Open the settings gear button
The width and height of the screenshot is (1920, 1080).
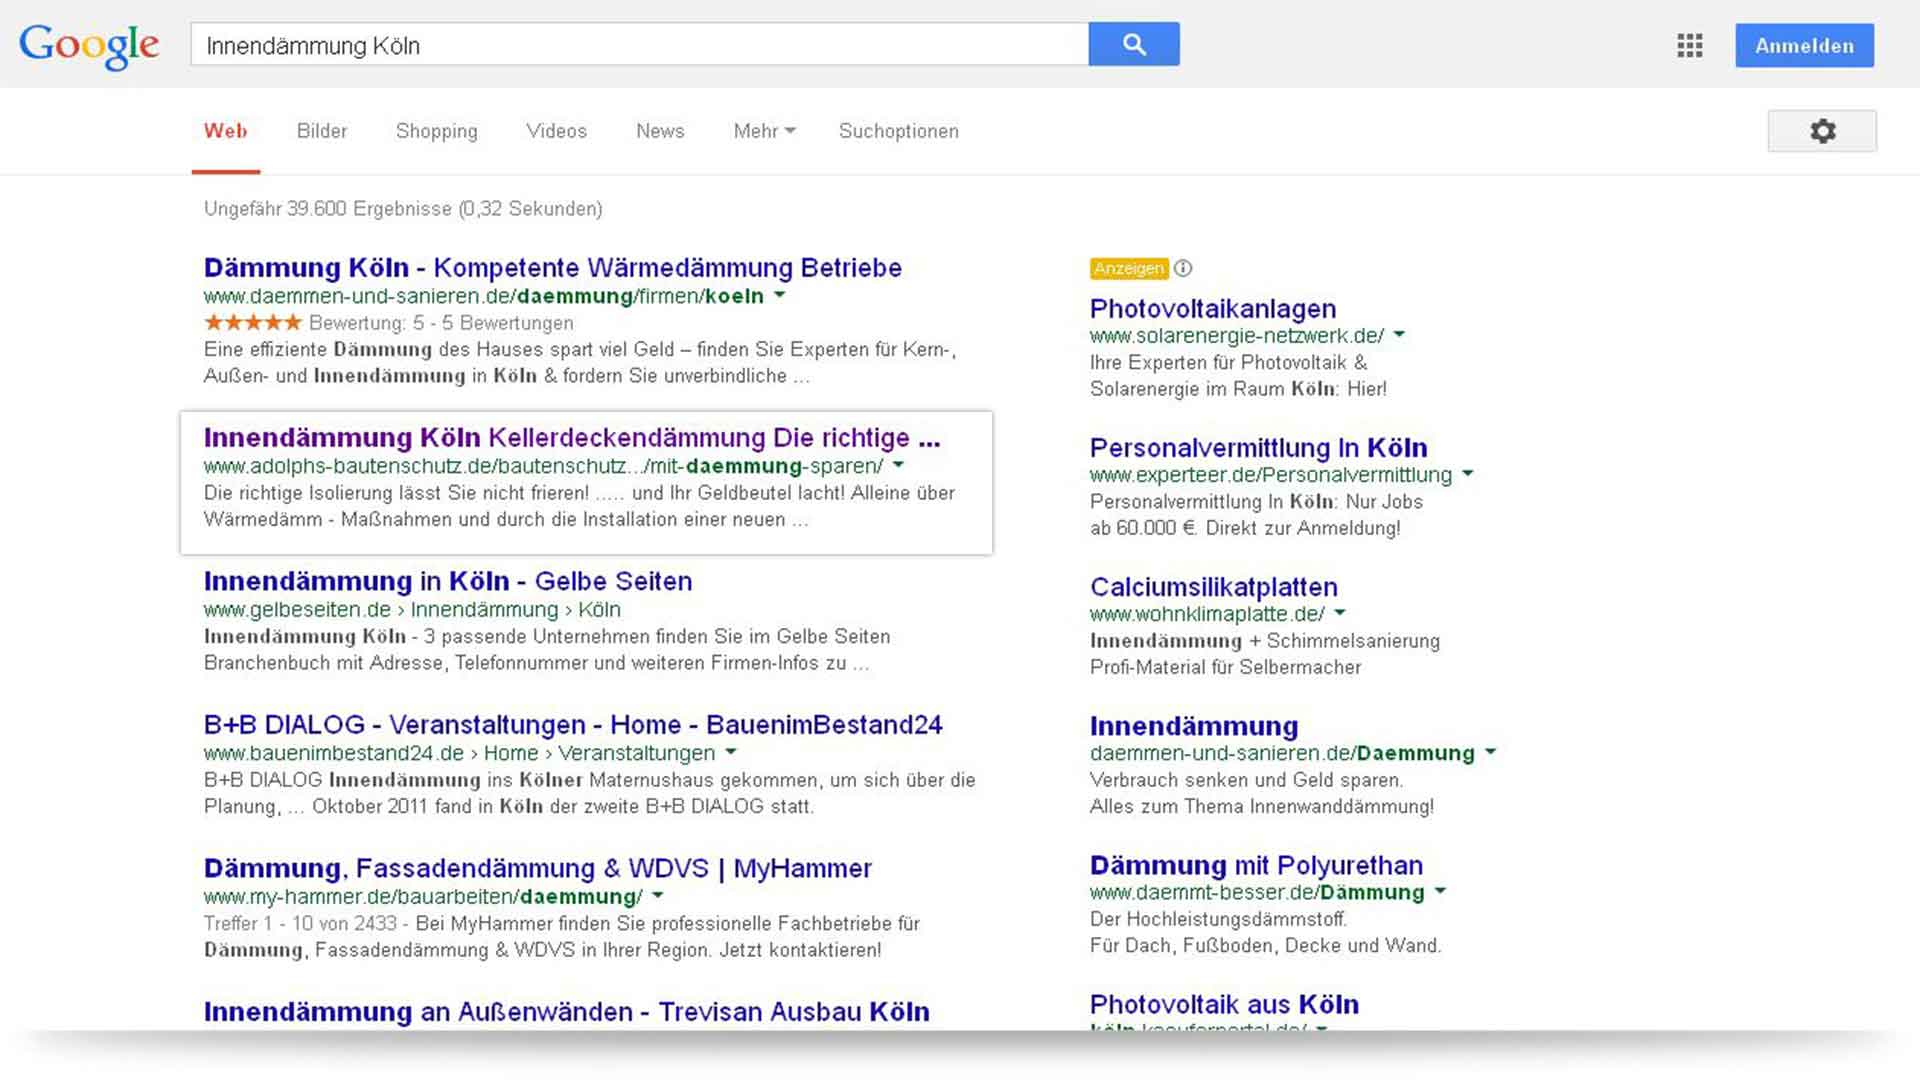point(1822,131)
